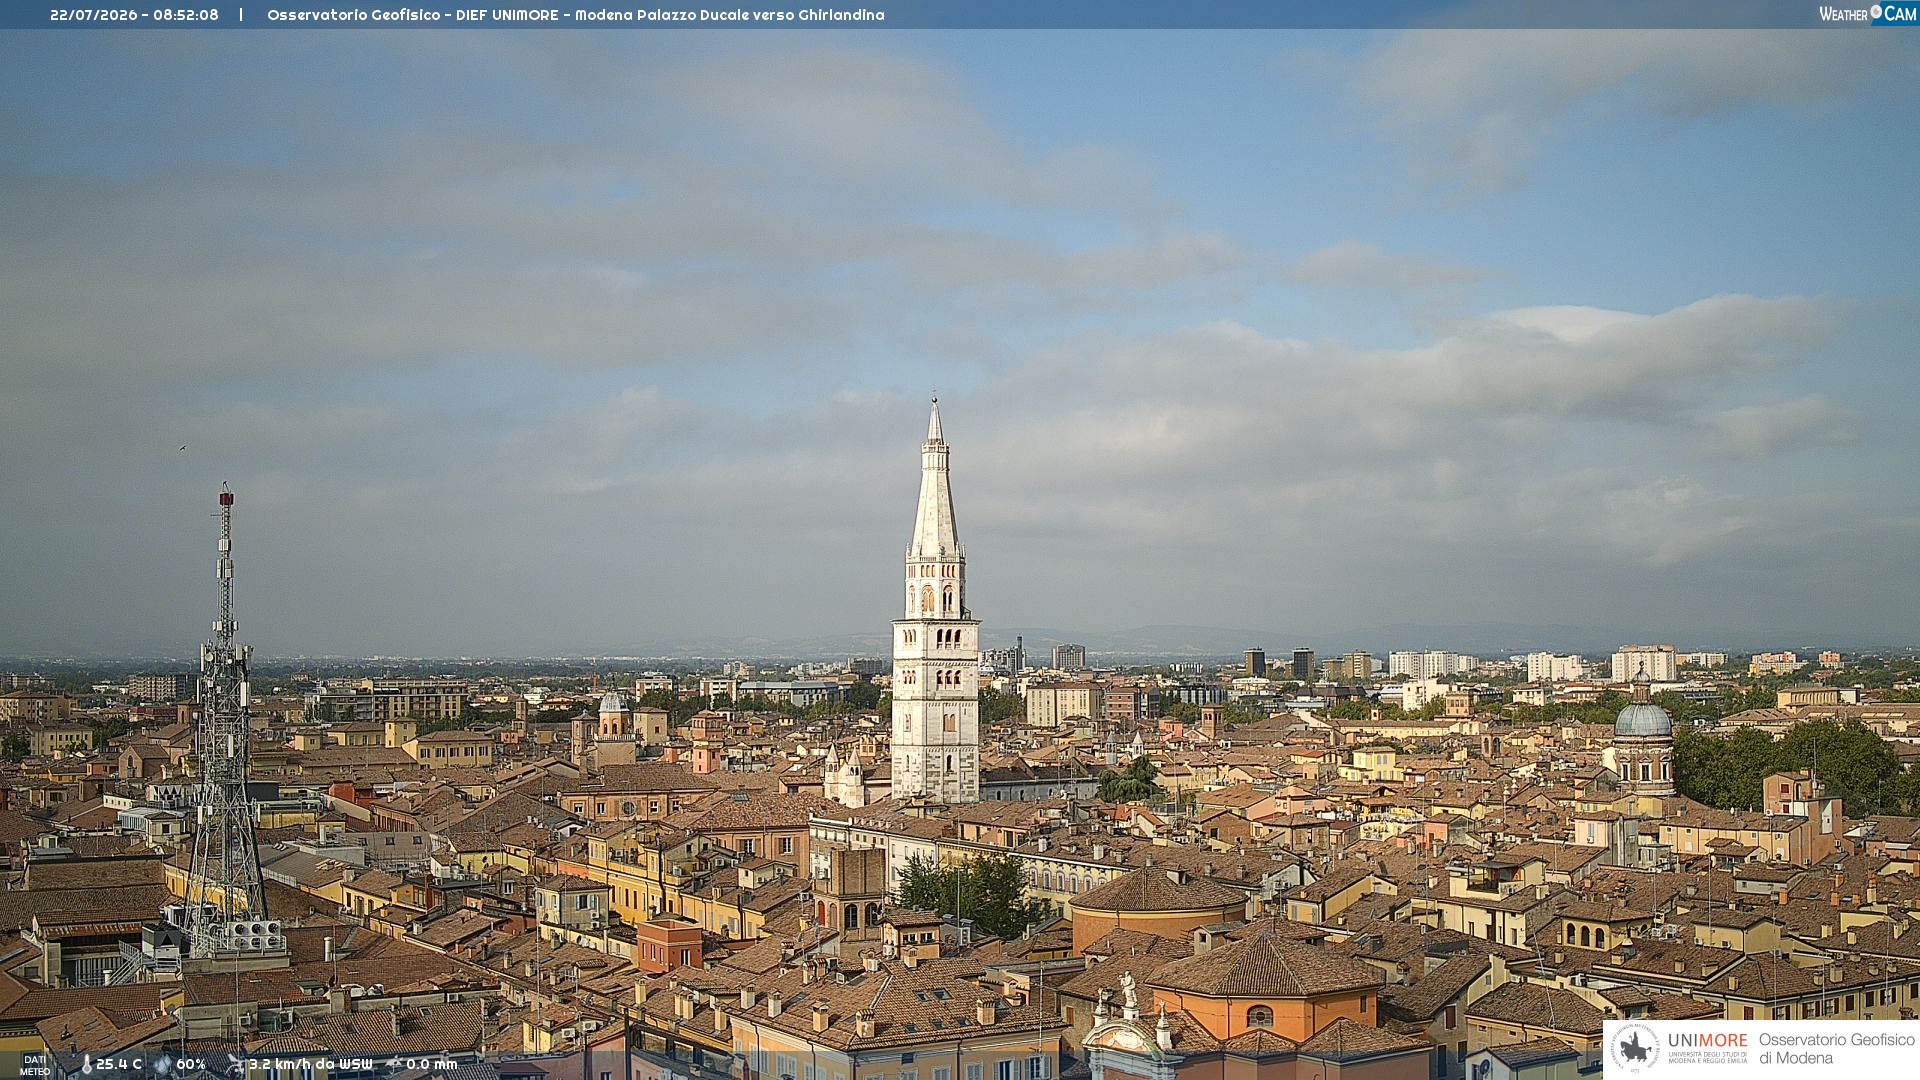Click the Osservatorio Geofisico di Modena text
The image size is (1920, 1080).
(x=1836, y=1049)
